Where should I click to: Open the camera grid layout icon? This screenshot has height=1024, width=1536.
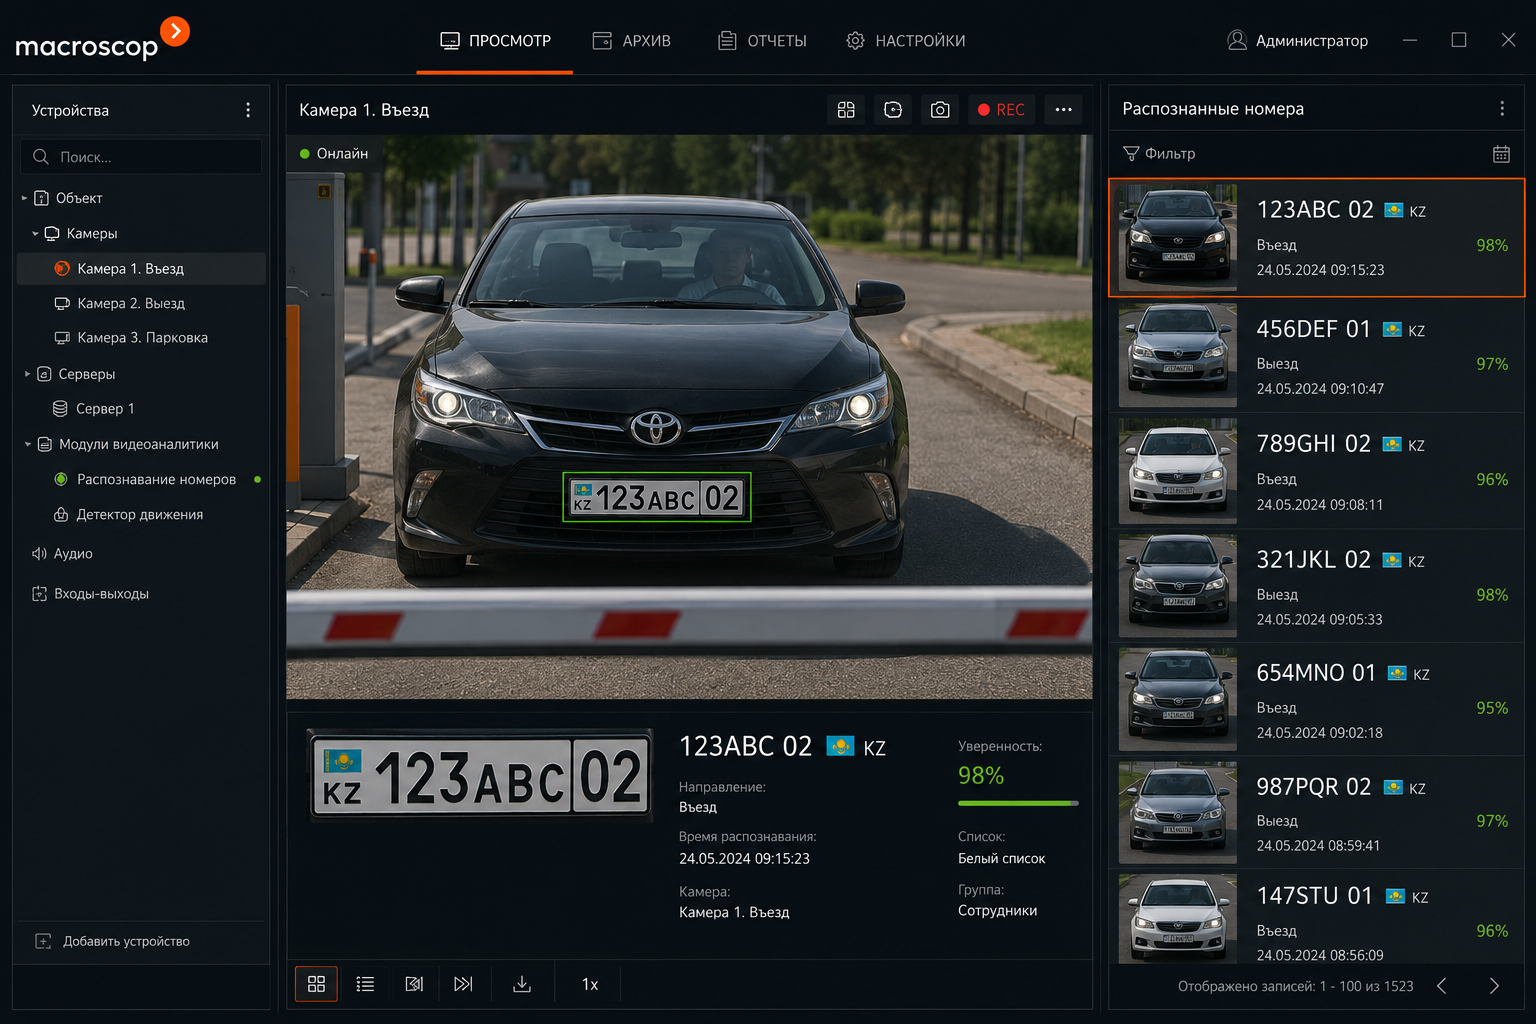point(846,110)
